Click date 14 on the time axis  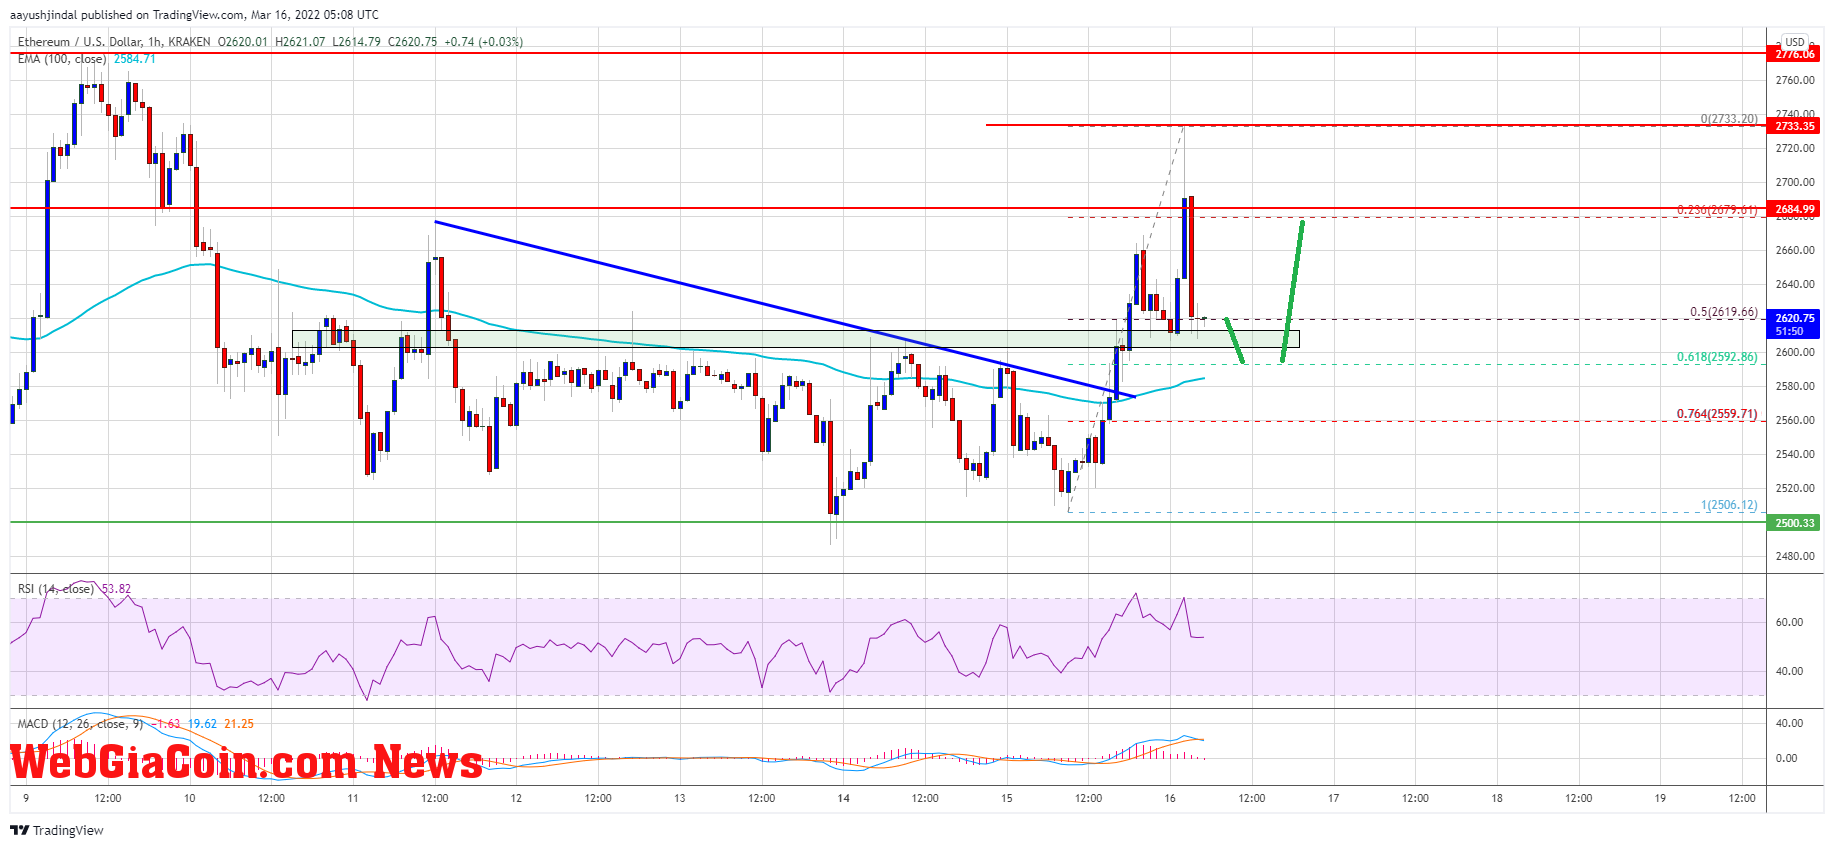point(843,798)
